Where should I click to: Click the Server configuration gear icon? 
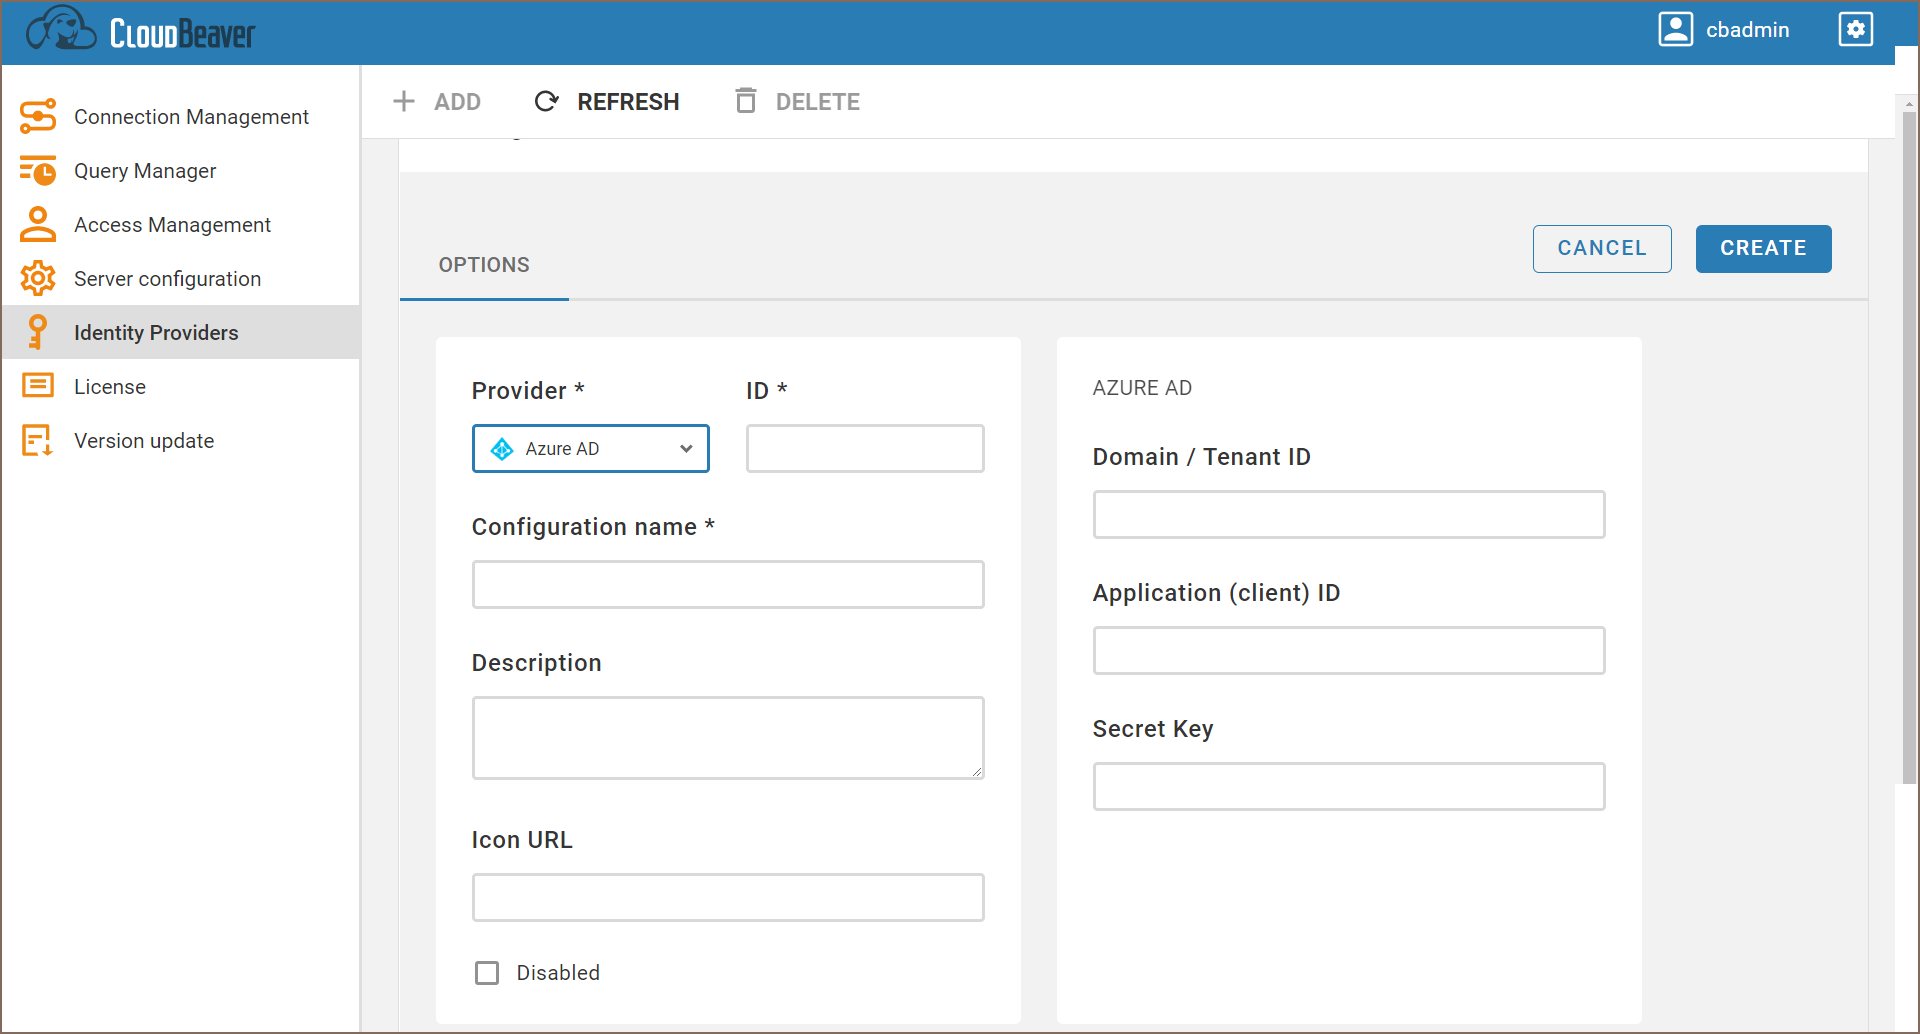[x=38, y=279]
